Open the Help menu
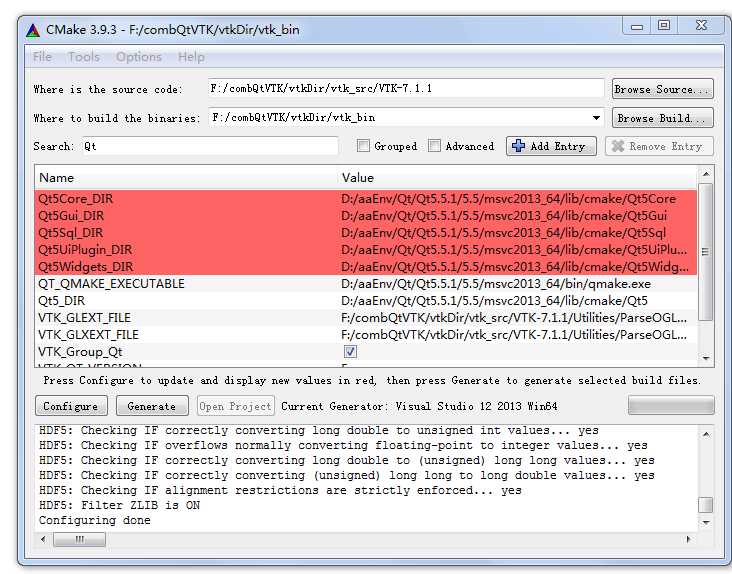Viewport: 732px width, 574px height. click(191, 57)
